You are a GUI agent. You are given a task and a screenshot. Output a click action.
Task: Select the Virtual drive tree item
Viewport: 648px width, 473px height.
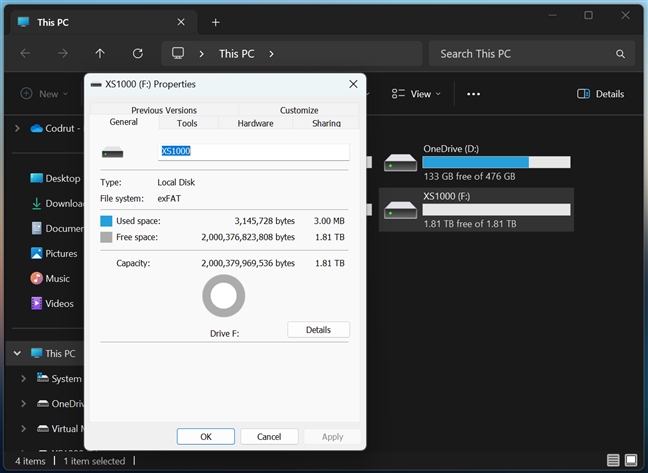[x=60, y=429]
